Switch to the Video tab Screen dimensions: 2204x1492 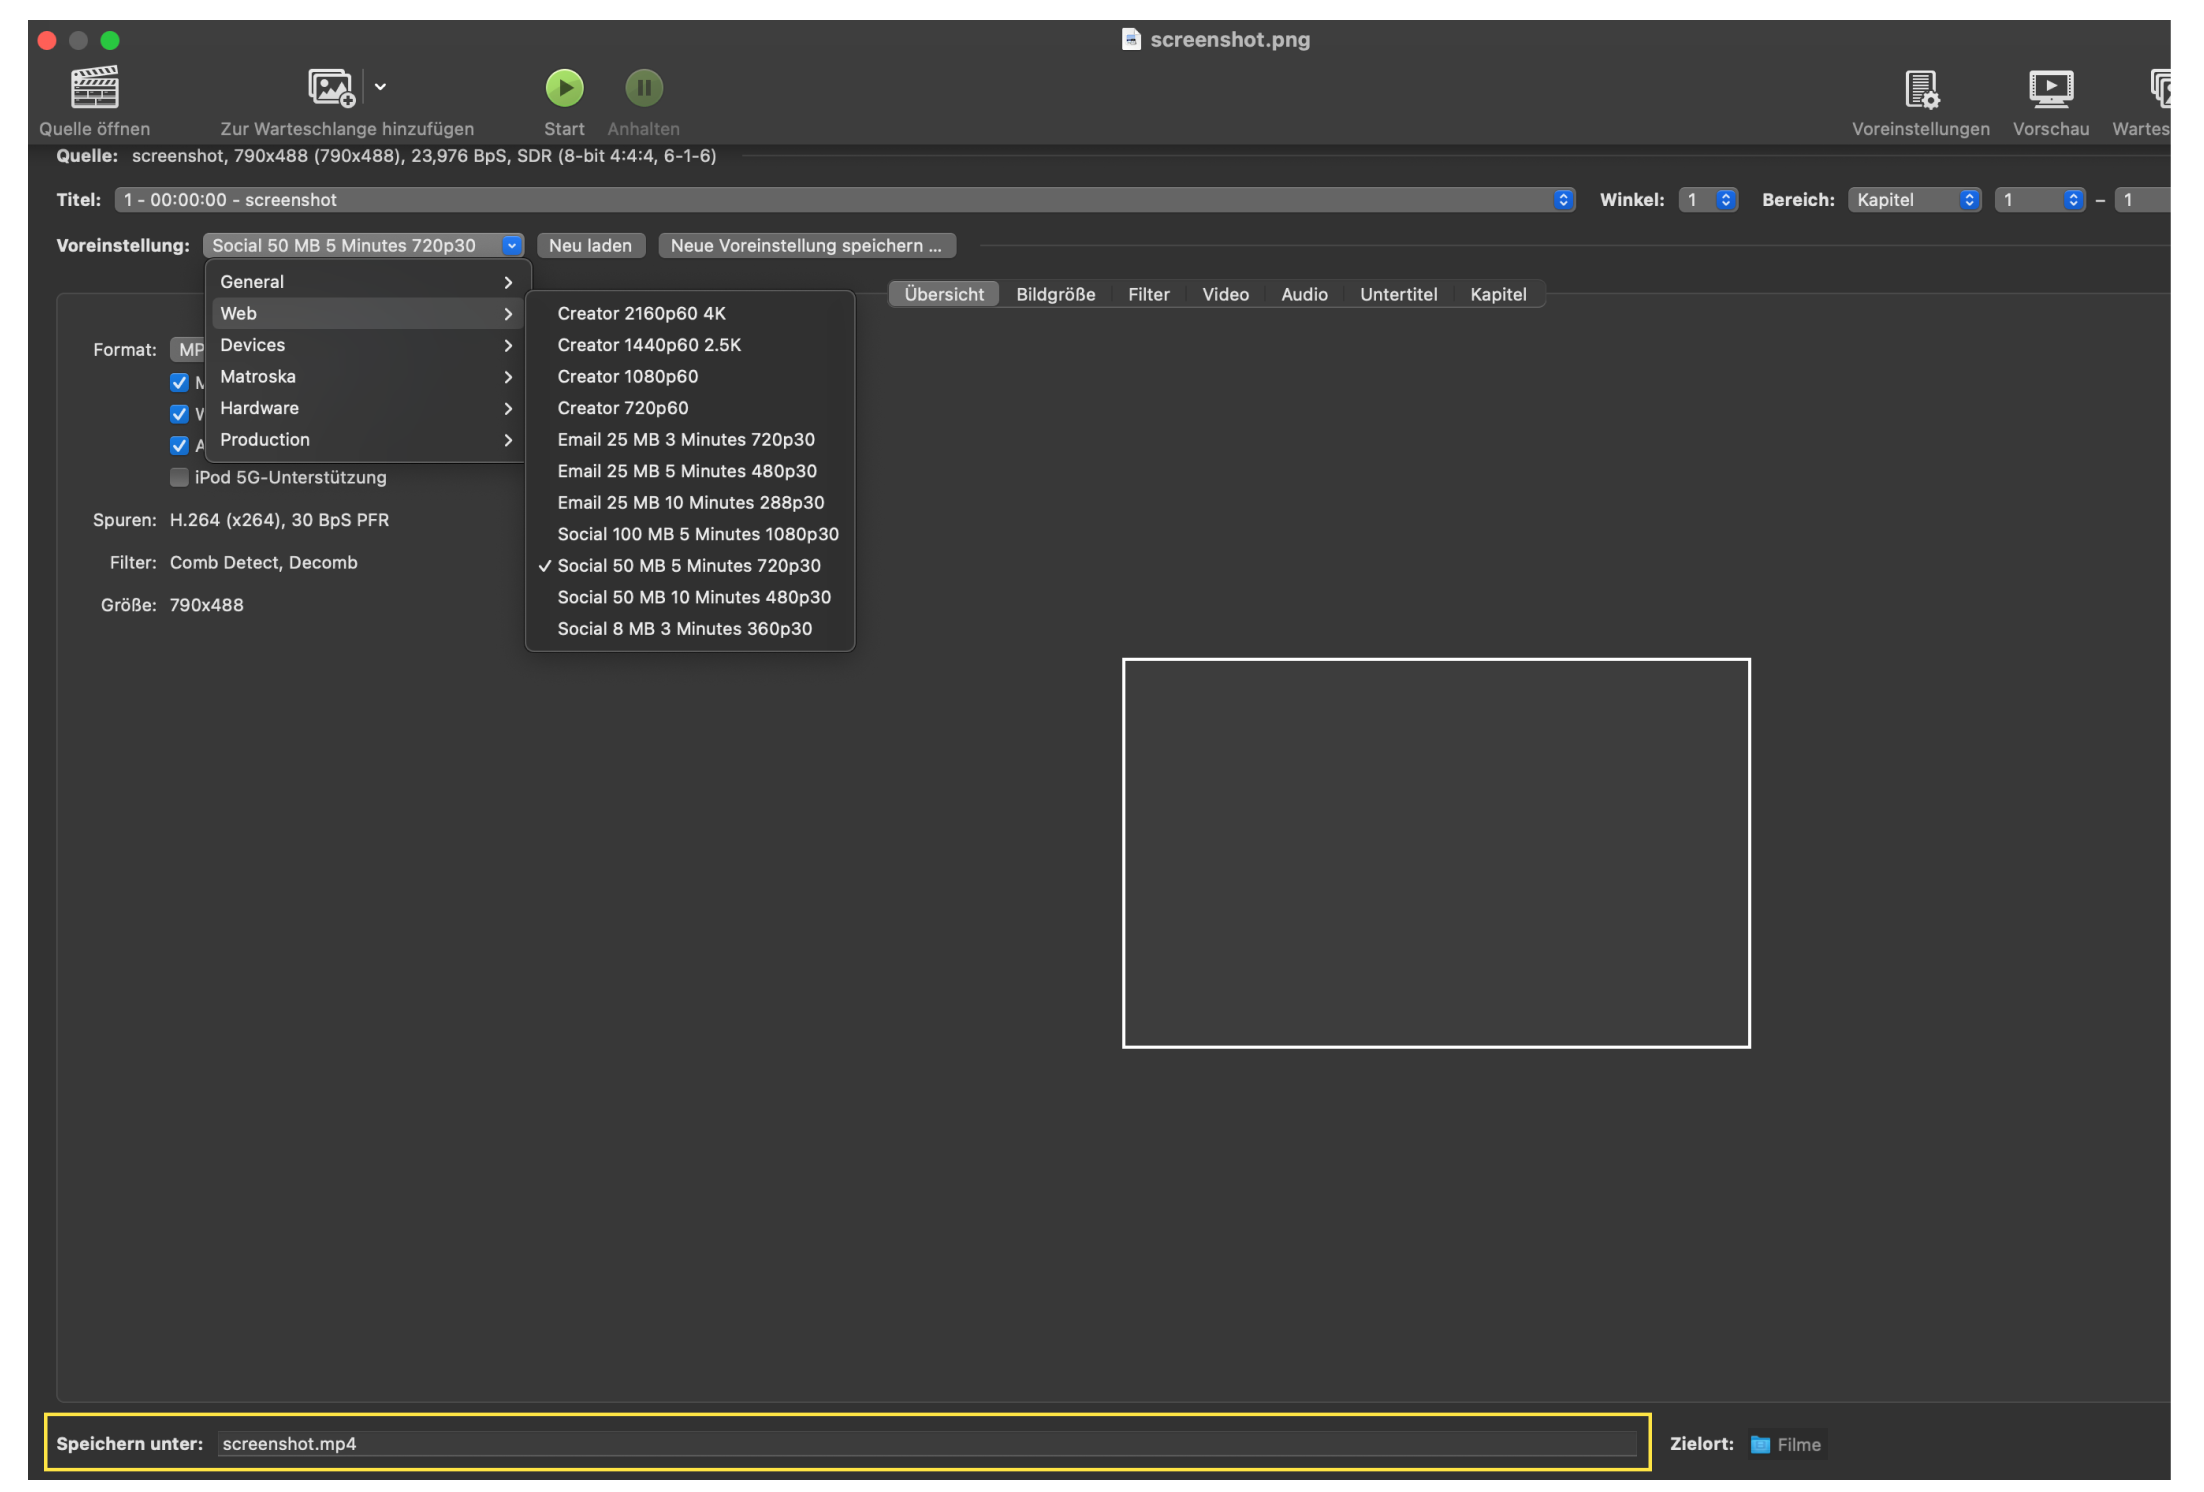(x=1225, y=294)
